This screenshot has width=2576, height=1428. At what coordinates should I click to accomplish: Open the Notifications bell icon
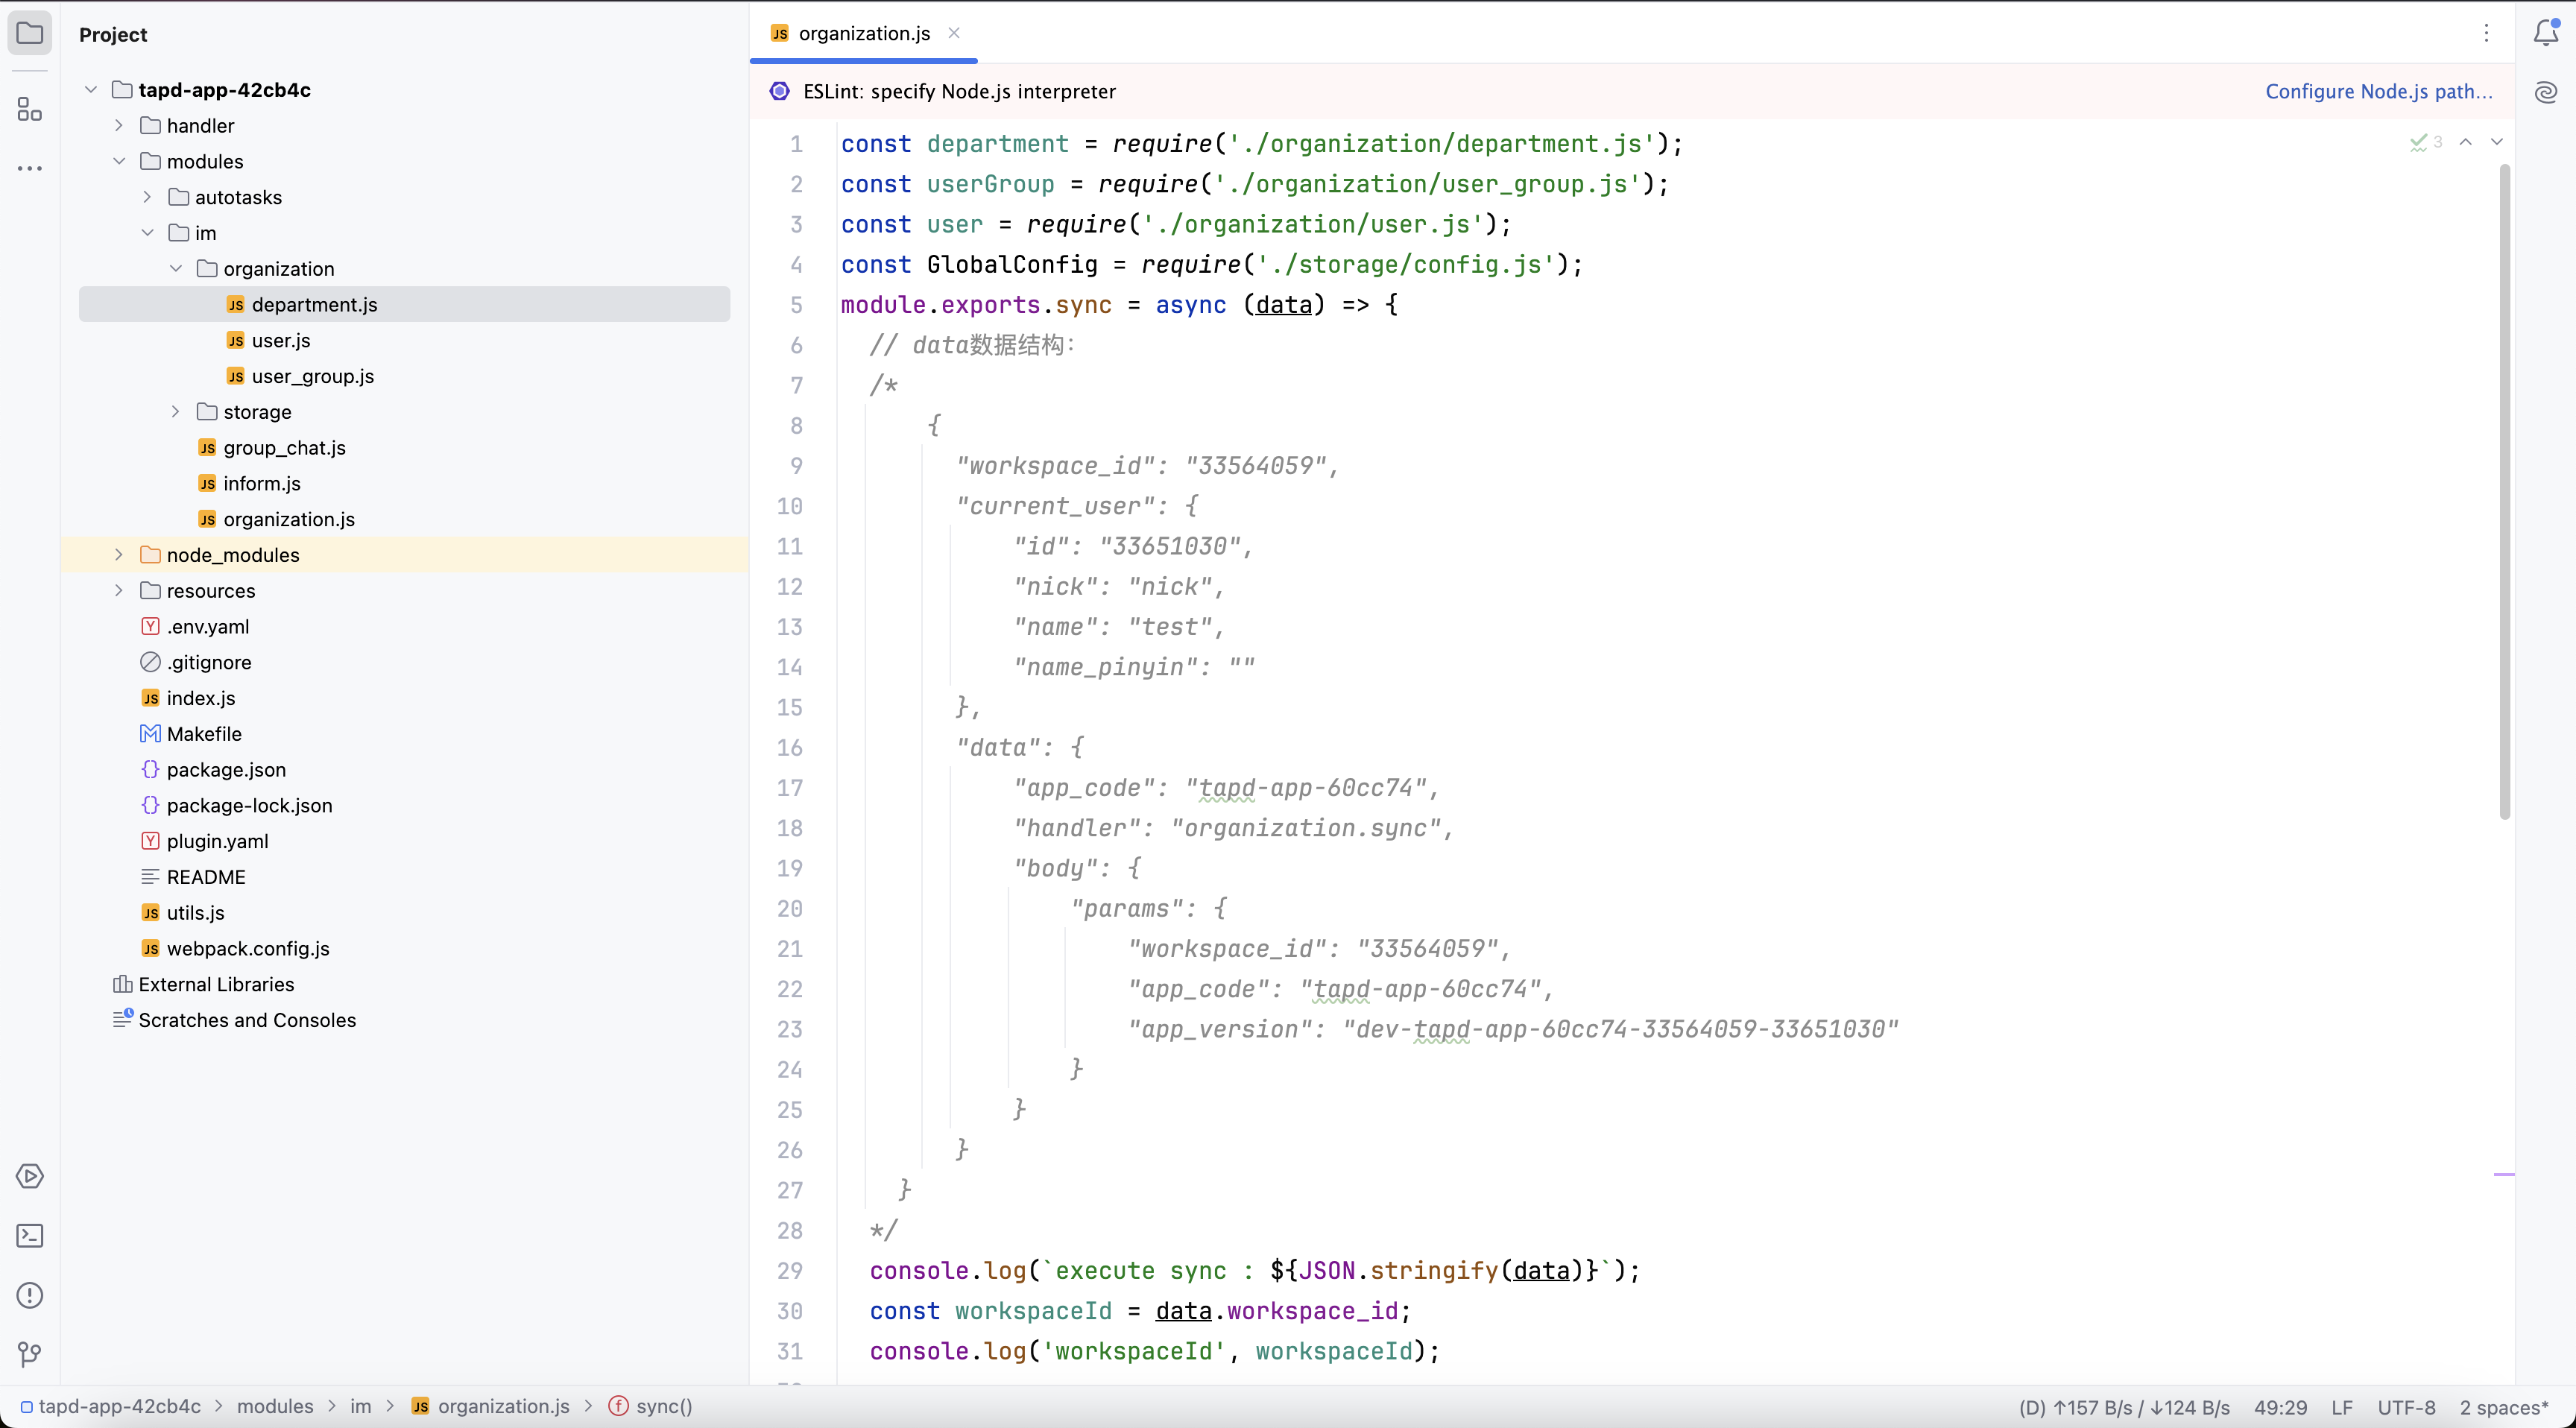click(2546, 33)
